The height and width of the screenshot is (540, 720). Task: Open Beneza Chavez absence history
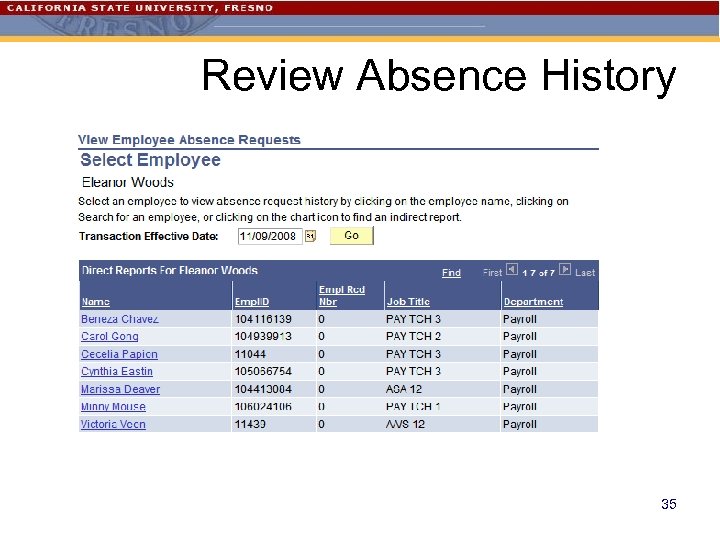click(120, 319)
